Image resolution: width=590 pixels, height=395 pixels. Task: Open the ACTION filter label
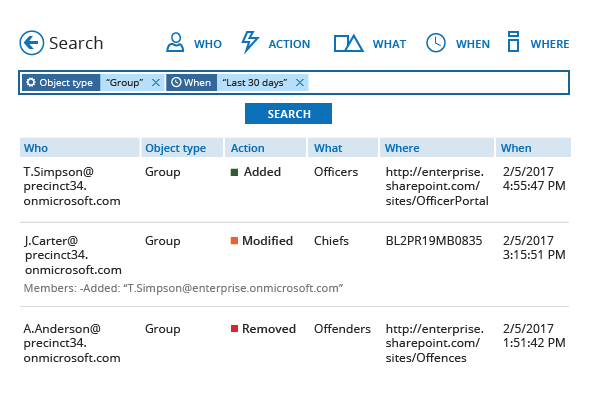point(289,44)
